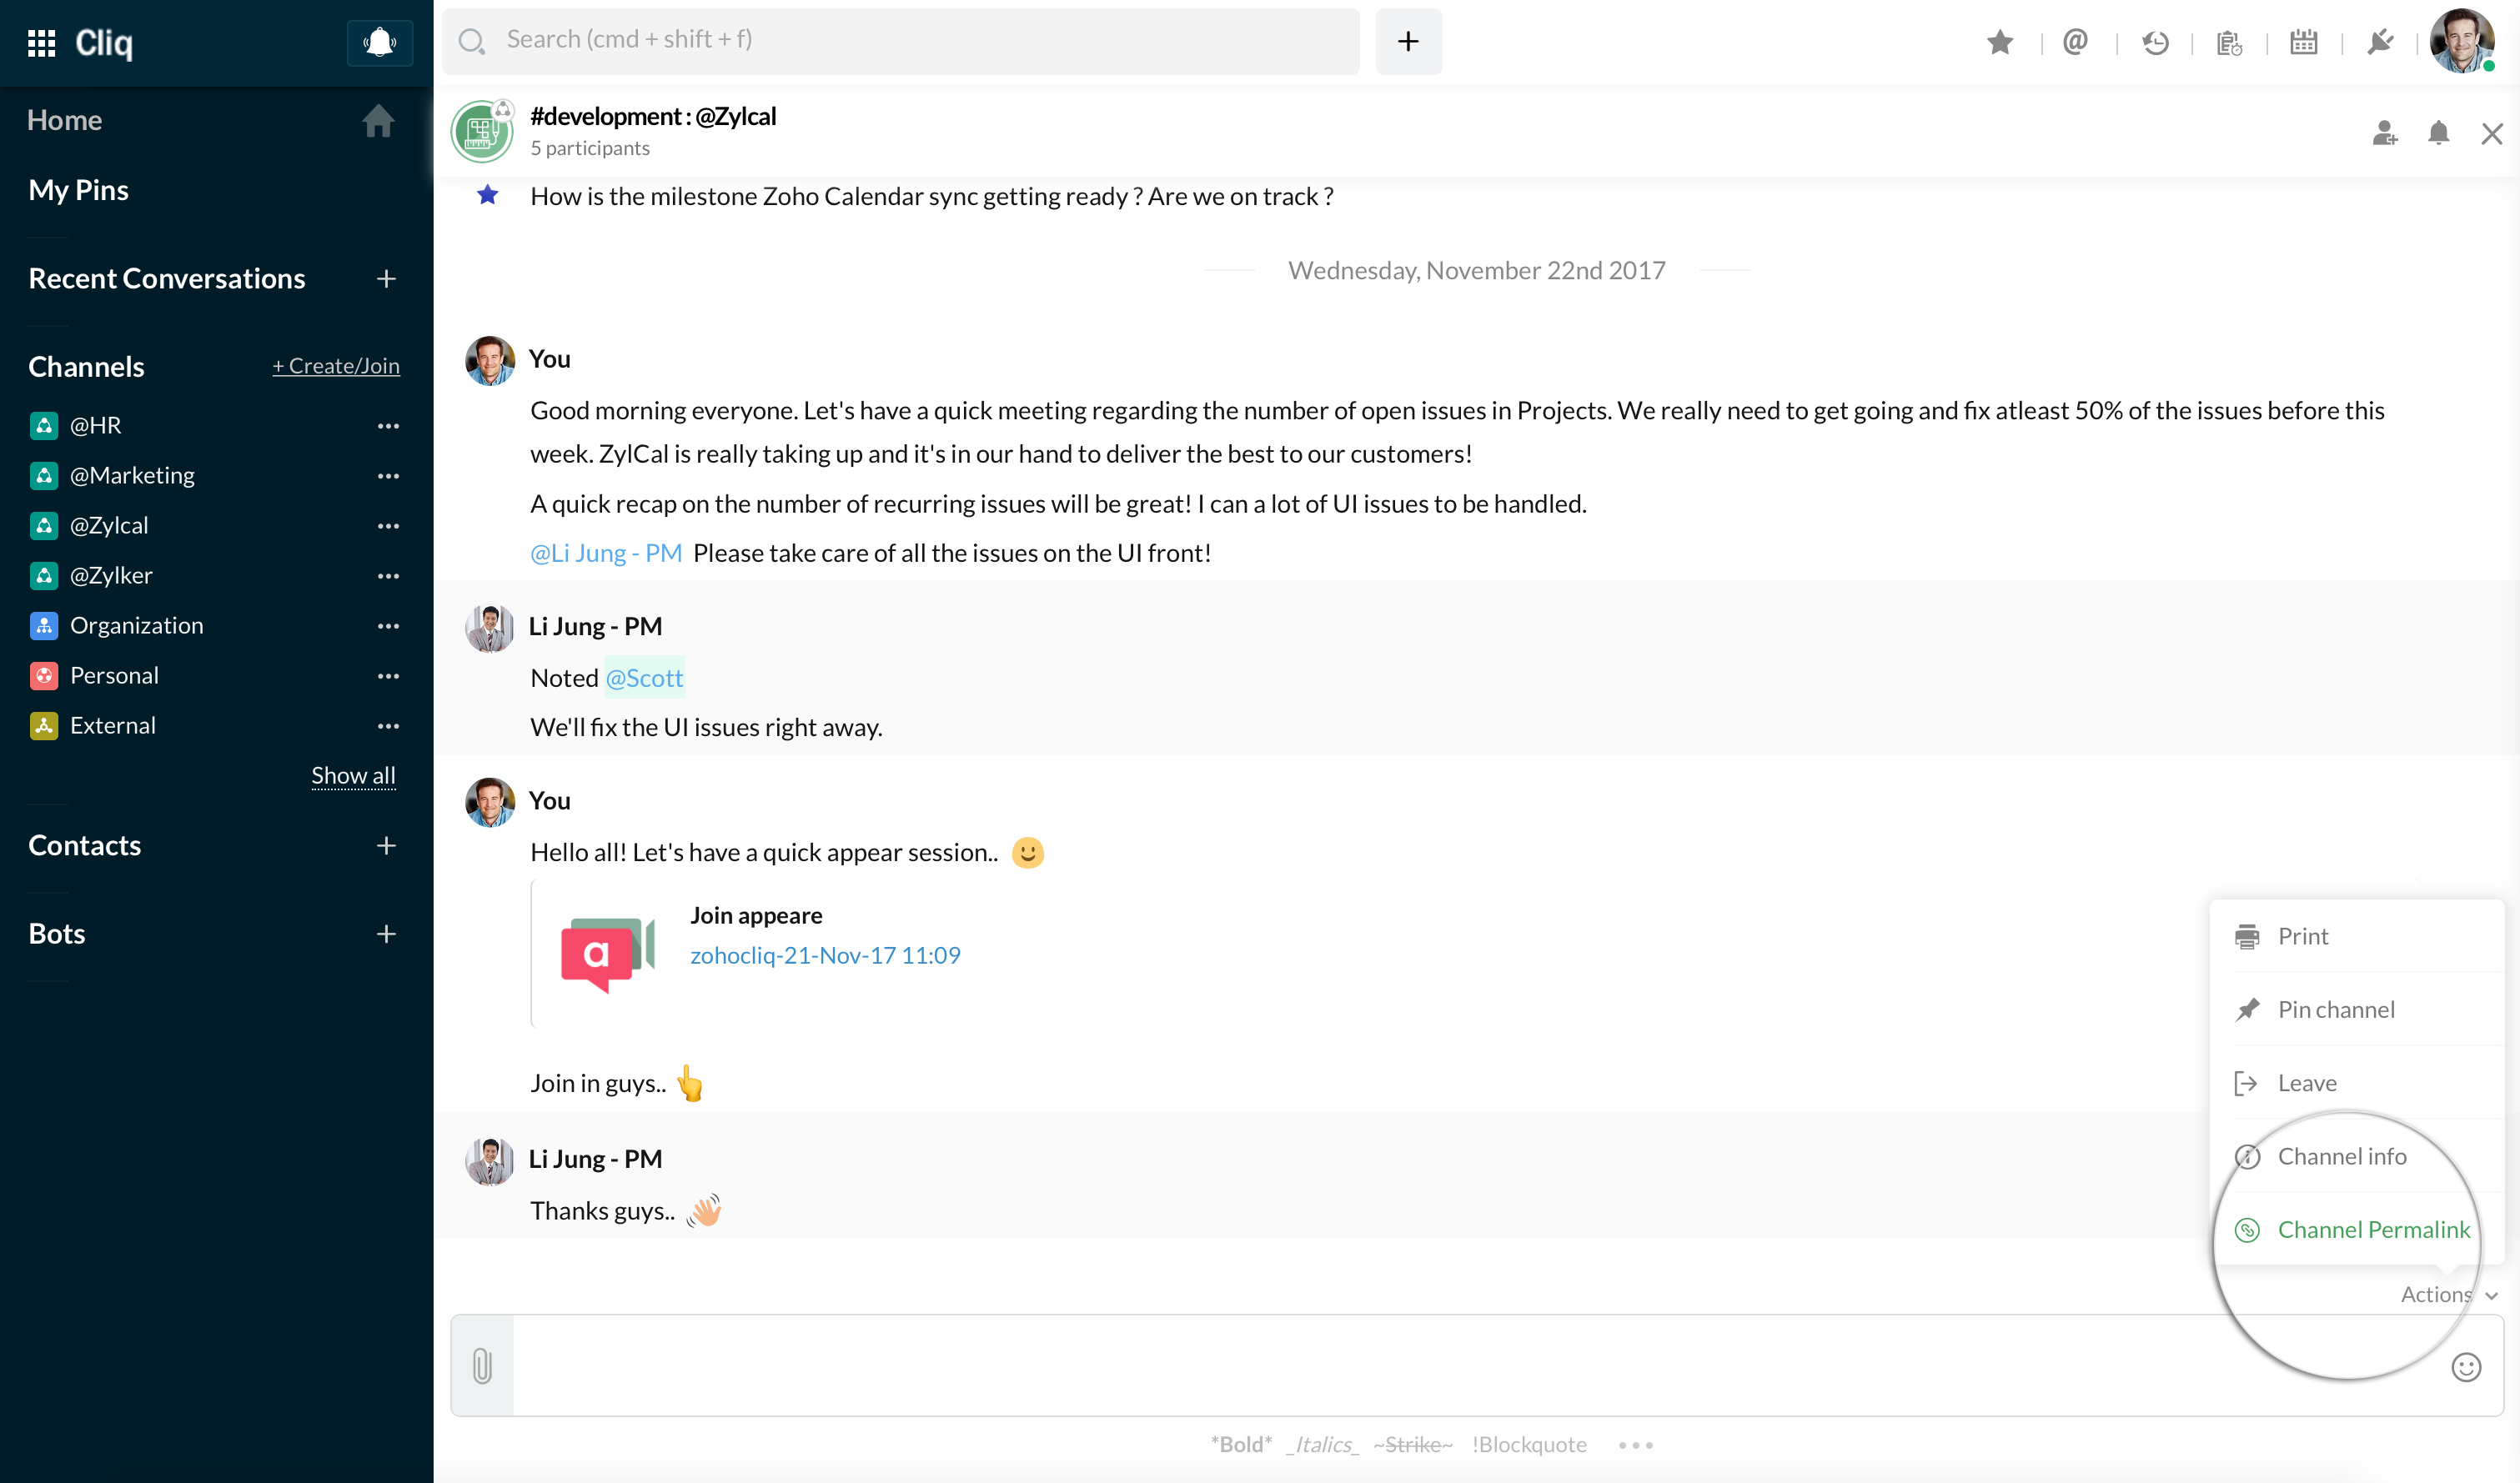Image resolution: width=2520 pixels, height=1483 pixels.
Task: Click the starred messages icon in top bar
Action: click(x=2000, y=42)
